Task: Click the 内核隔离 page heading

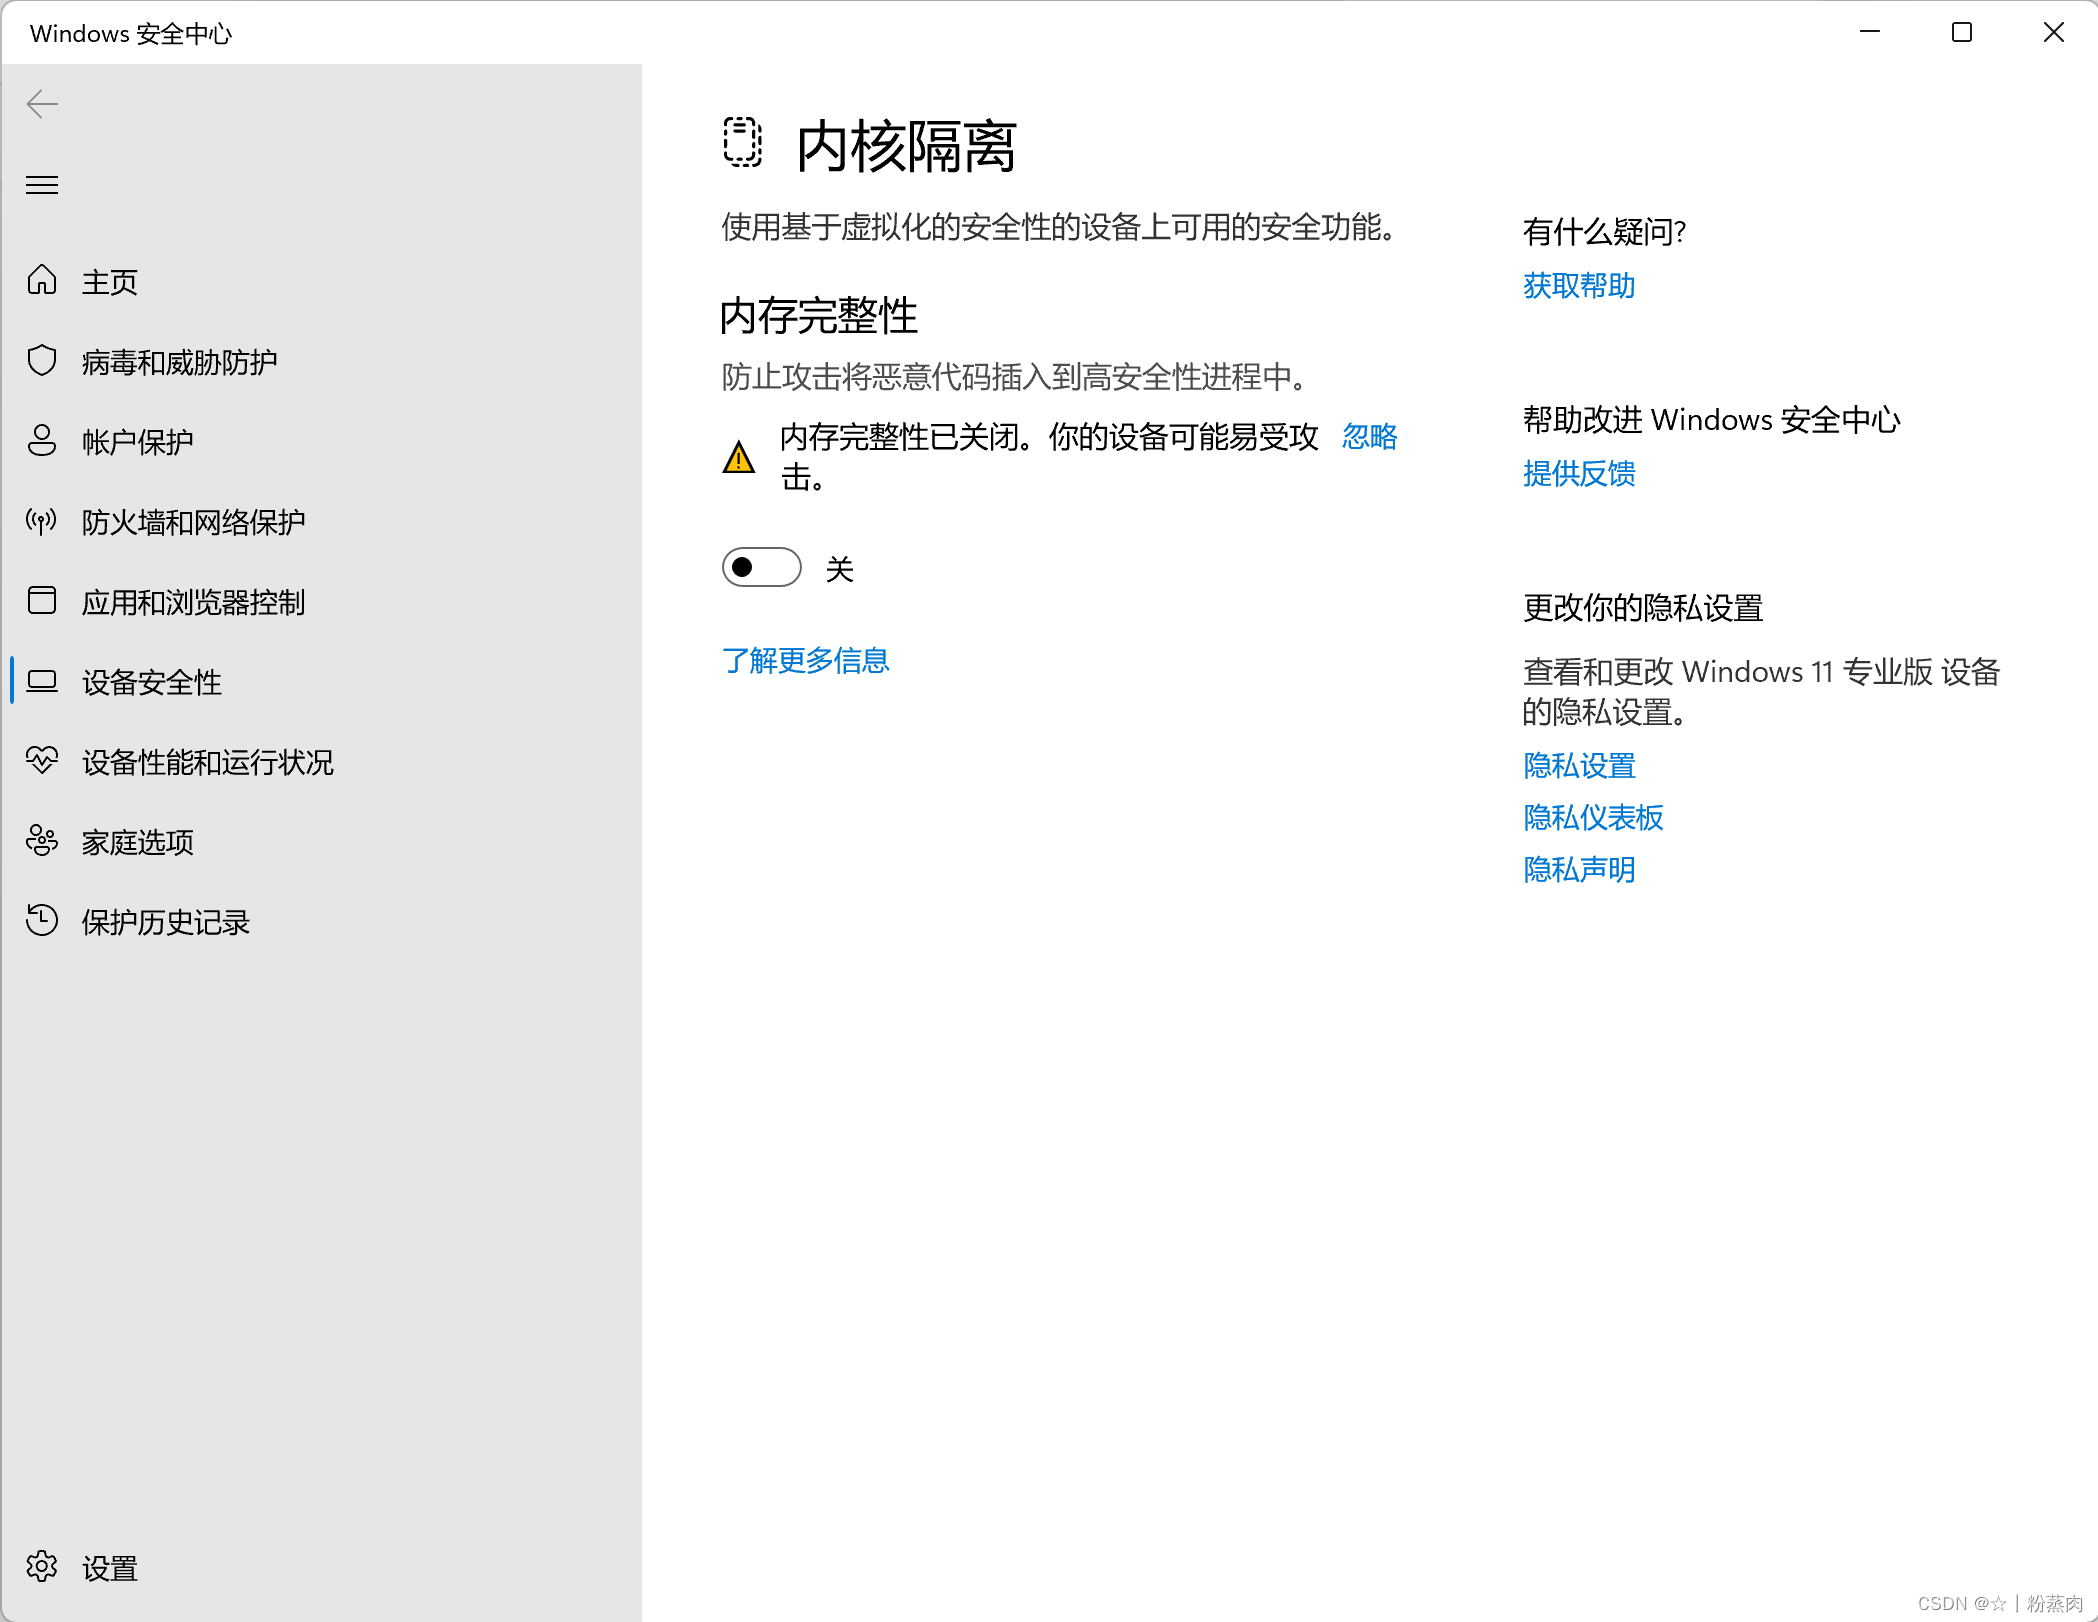Action: tap(906, 146)
